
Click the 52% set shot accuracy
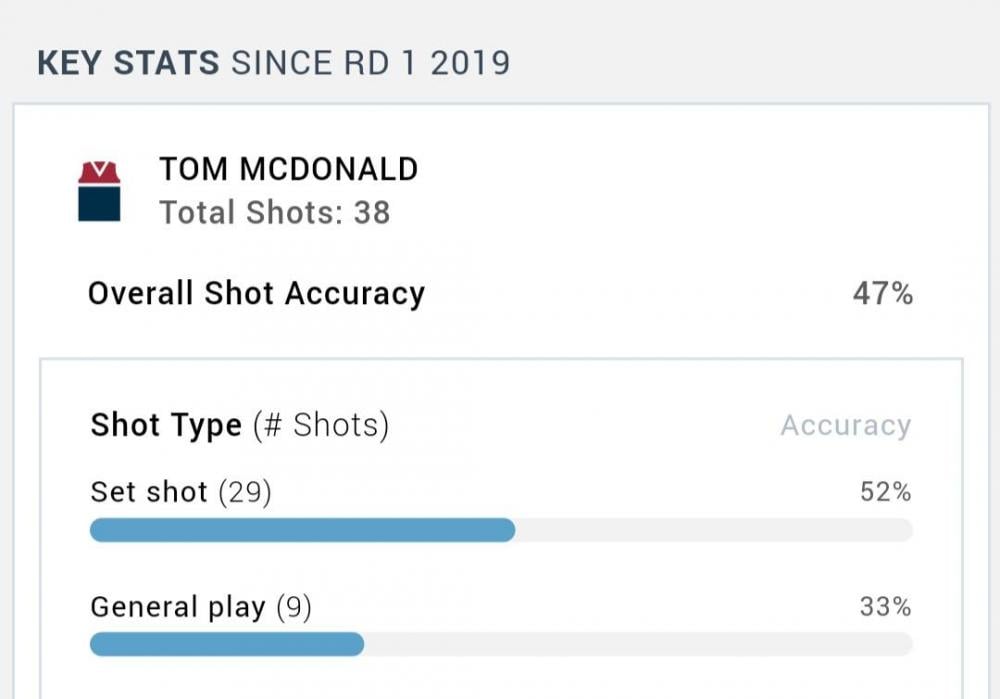coord(885,492)
